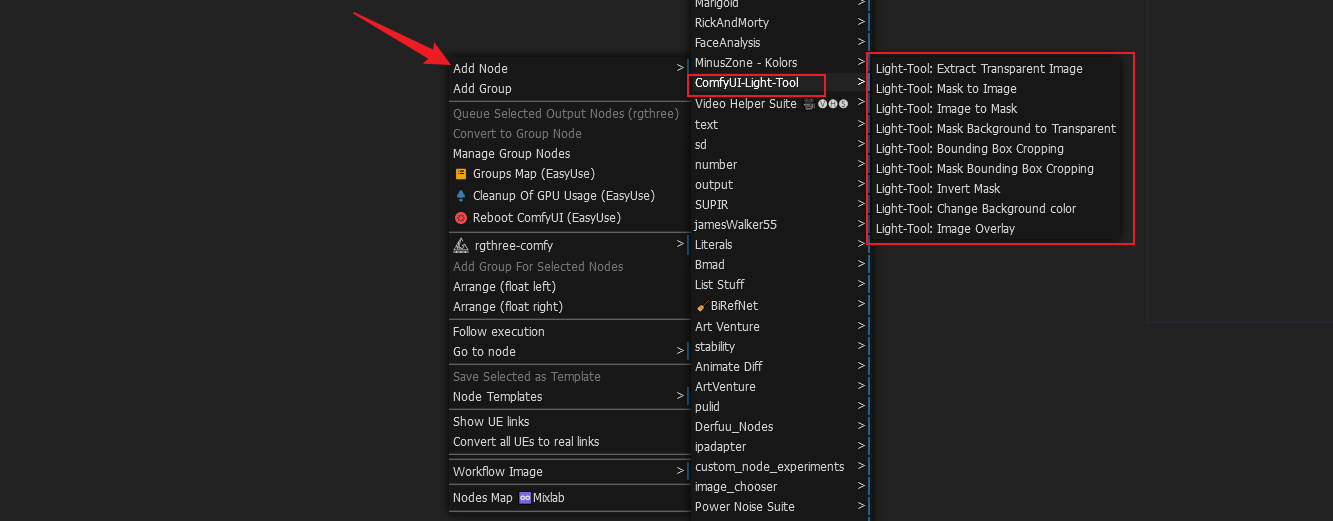
Task: Add Light-Tool: Mask Background to Transparent
Action: click(x=997, y=129)
